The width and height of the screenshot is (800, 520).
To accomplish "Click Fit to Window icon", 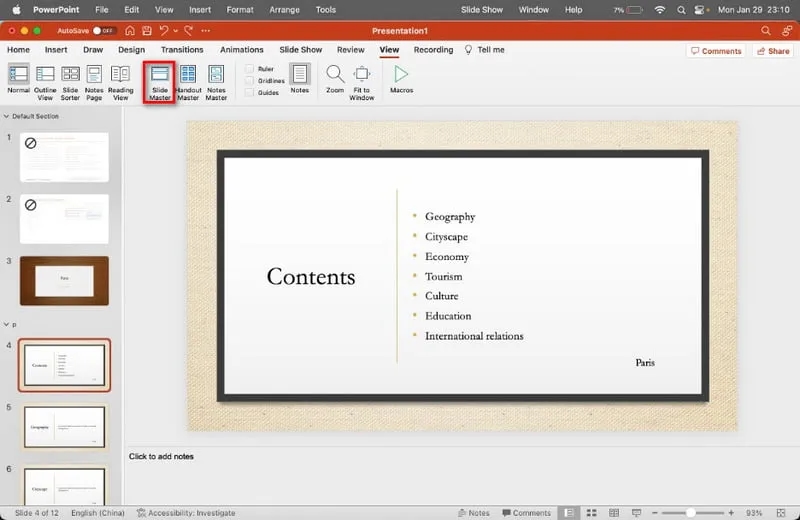I will pos(362,75).
